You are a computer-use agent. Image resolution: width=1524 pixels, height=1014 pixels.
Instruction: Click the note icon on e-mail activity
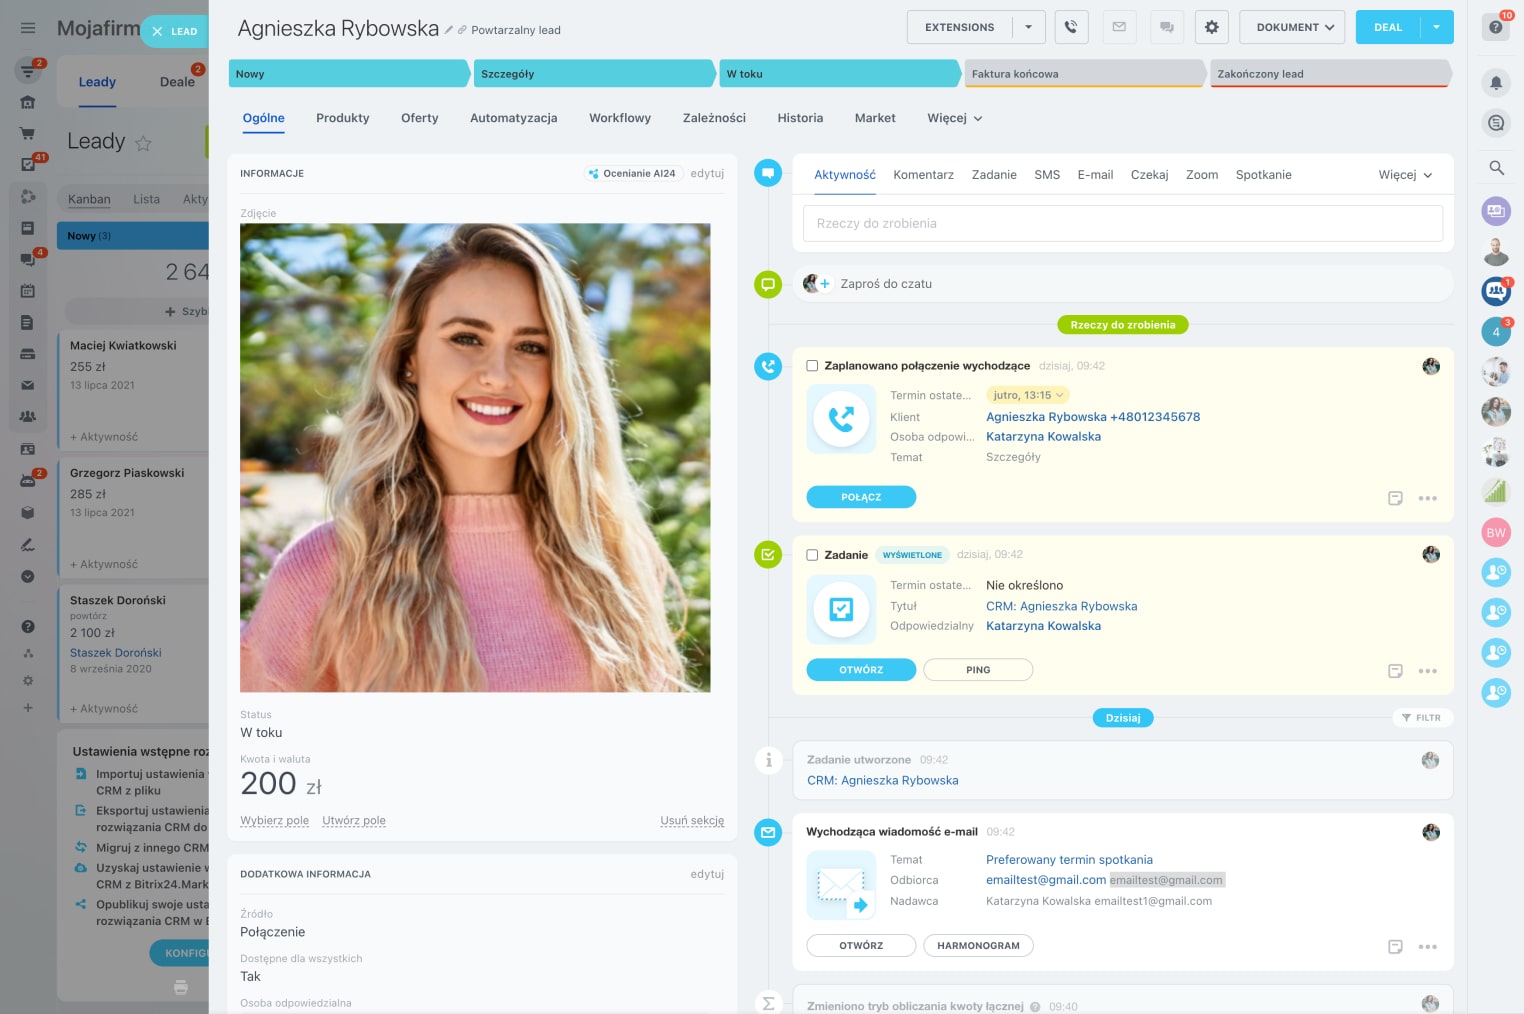click(x=1395, y=947)
